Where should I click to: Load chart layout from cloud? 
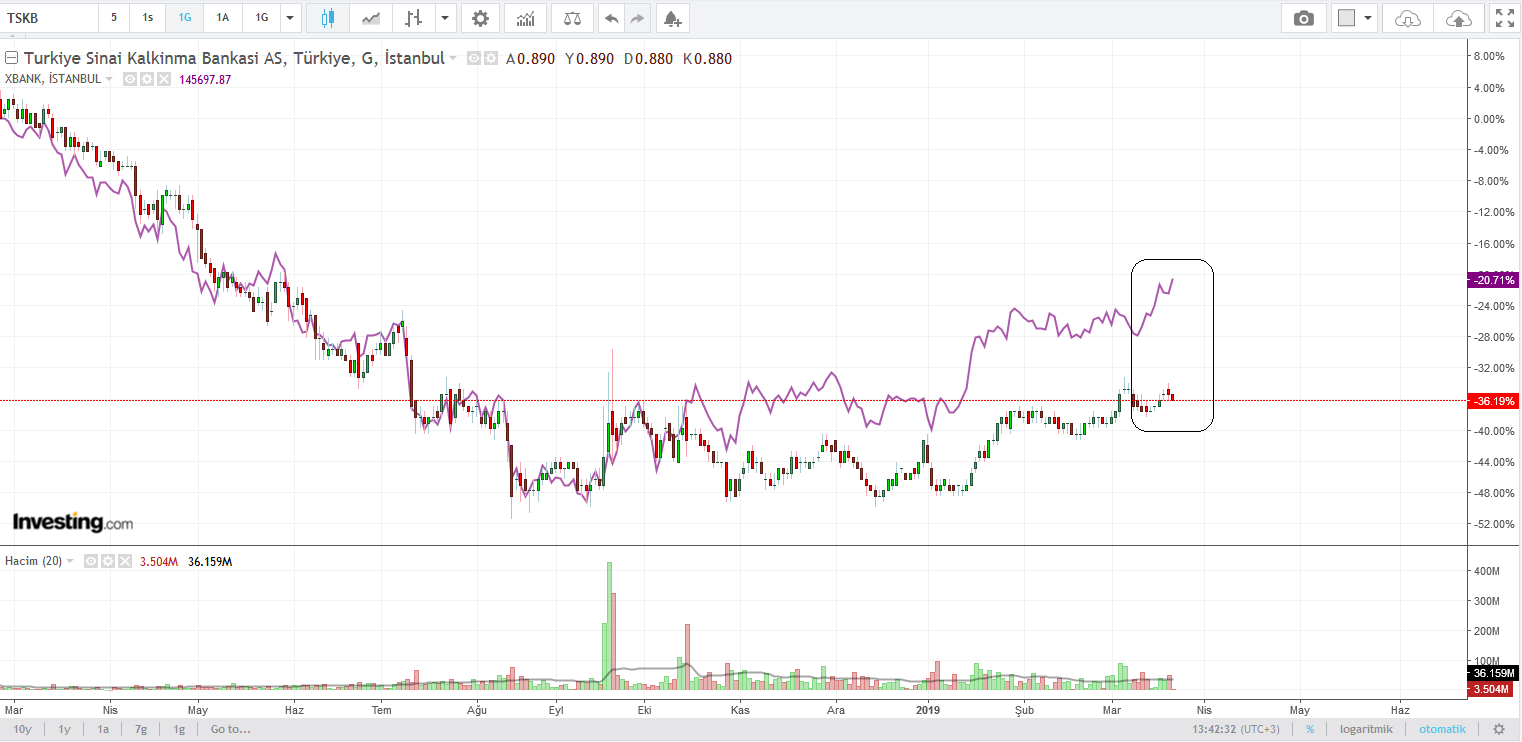(x=1407, y=18)
